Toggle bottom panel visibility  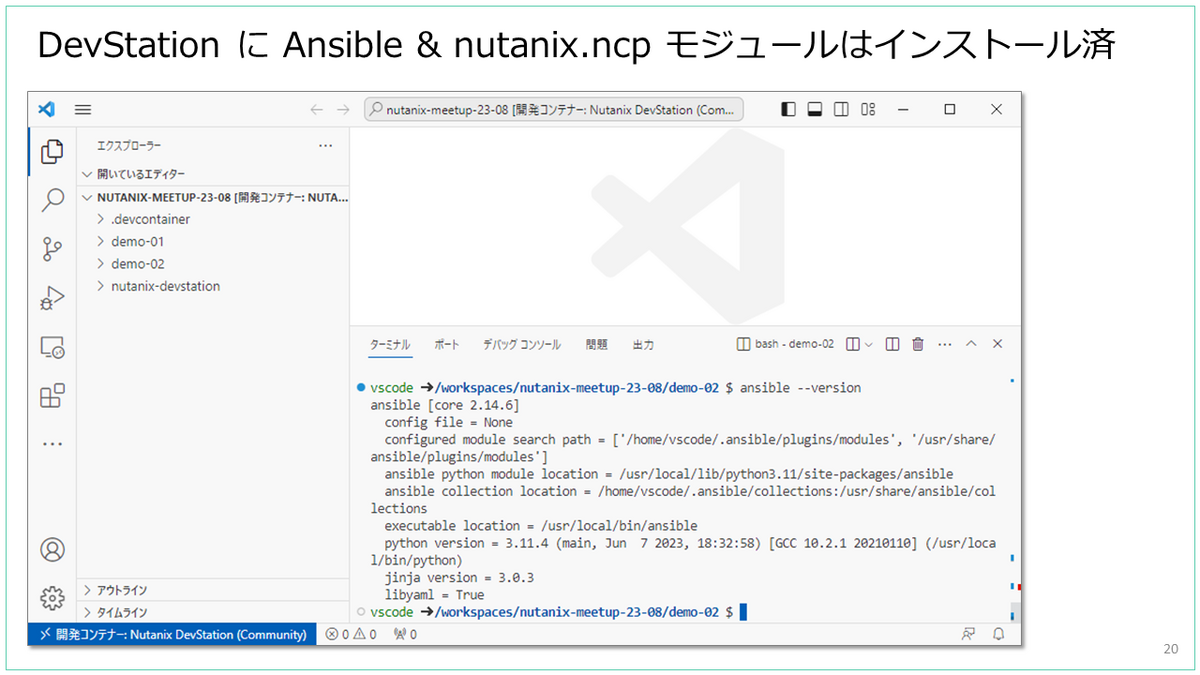tap(815, 109)
